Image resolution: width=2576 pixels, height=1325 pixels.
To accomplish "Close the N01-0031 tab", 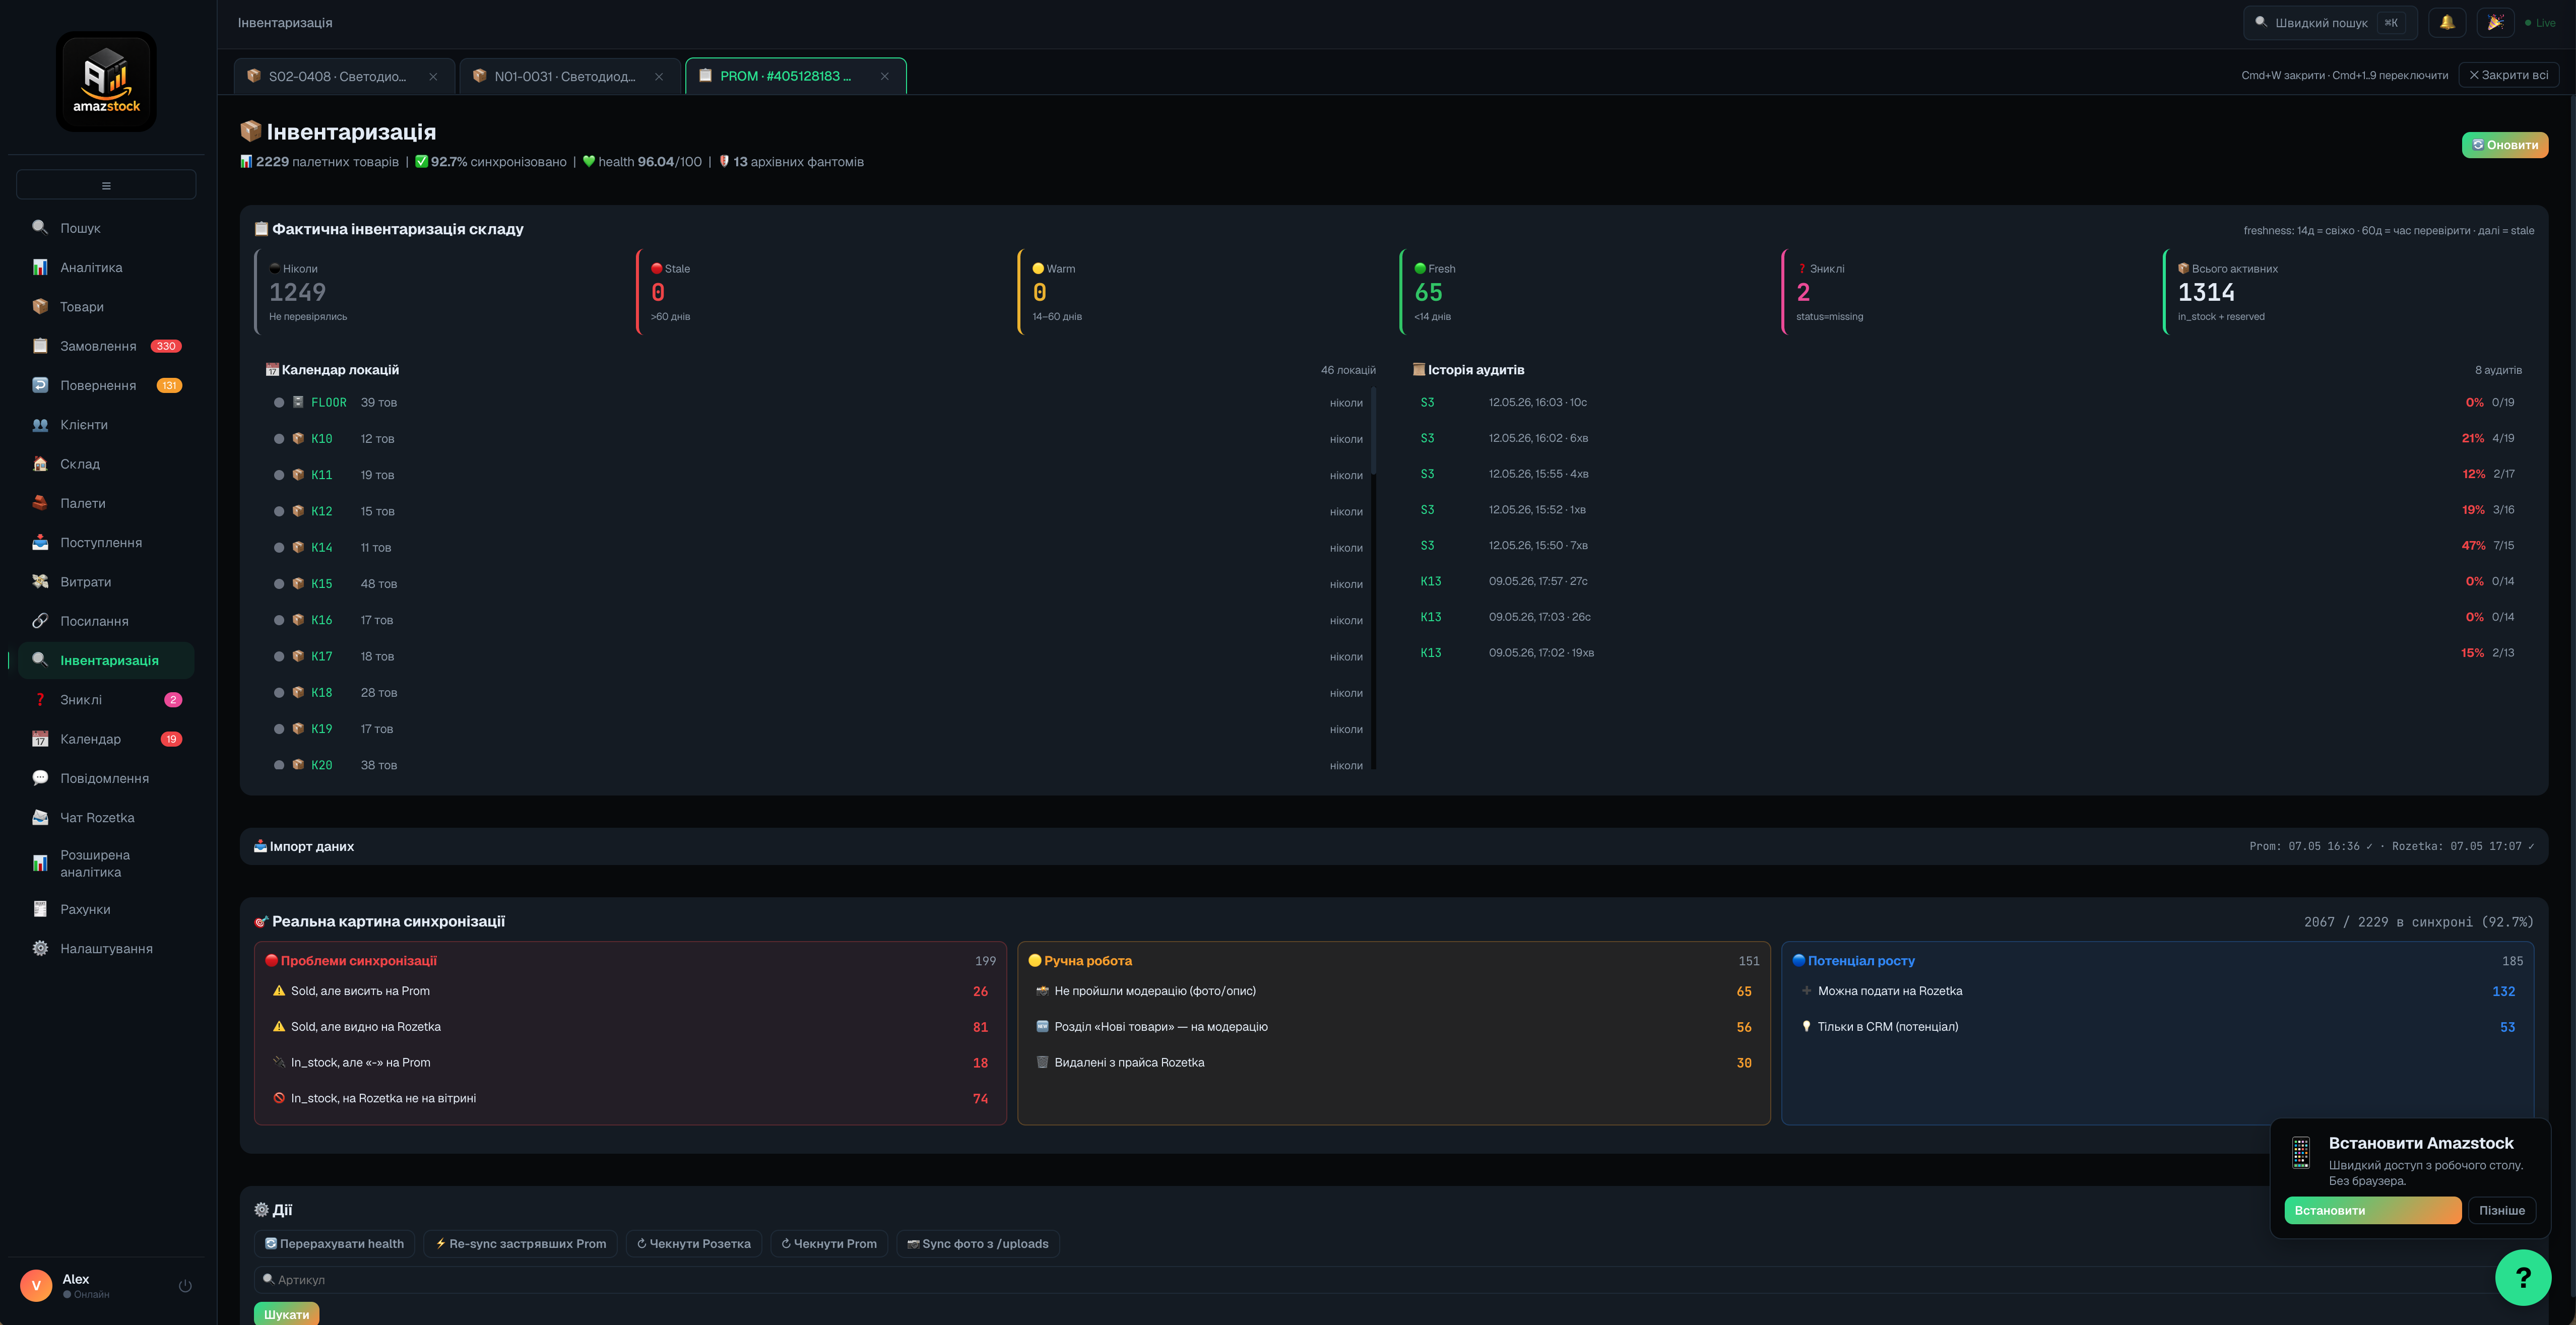I will (x=659, y=76).
